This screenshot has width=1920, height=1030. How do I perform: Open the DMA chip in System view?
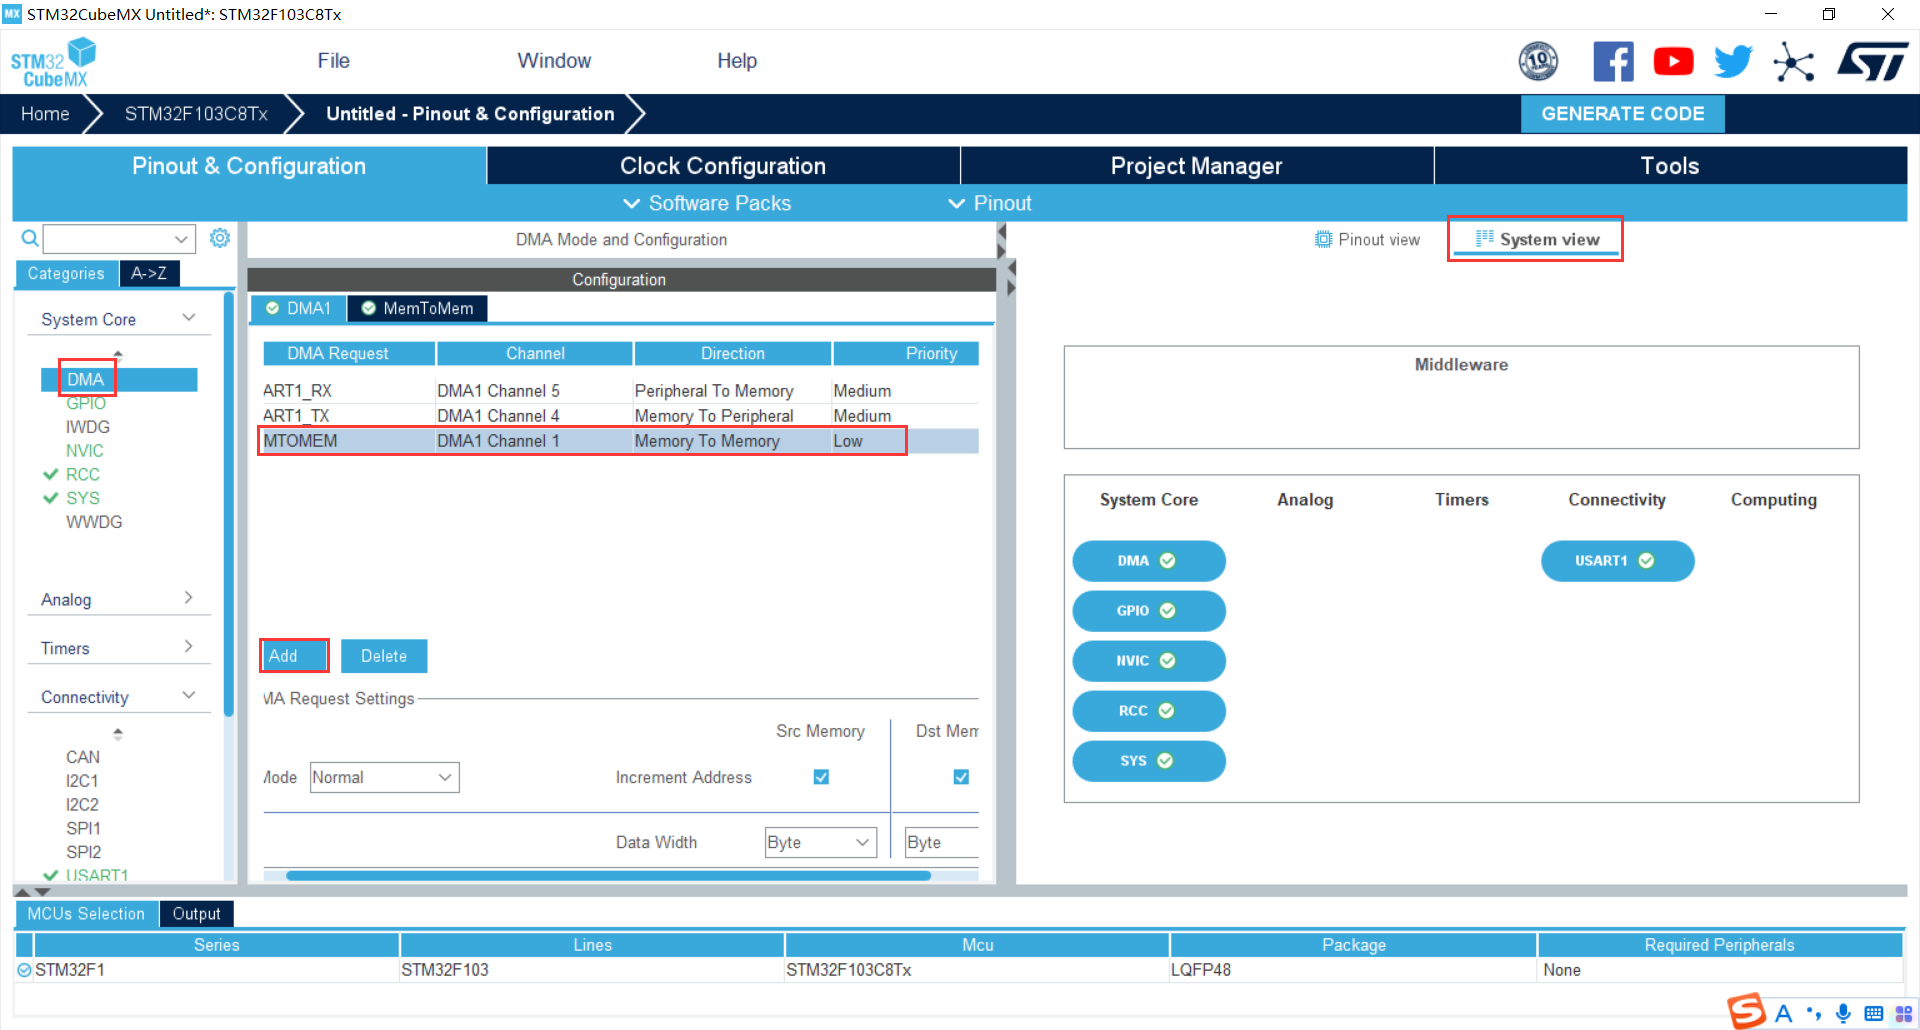(1148, 561)
